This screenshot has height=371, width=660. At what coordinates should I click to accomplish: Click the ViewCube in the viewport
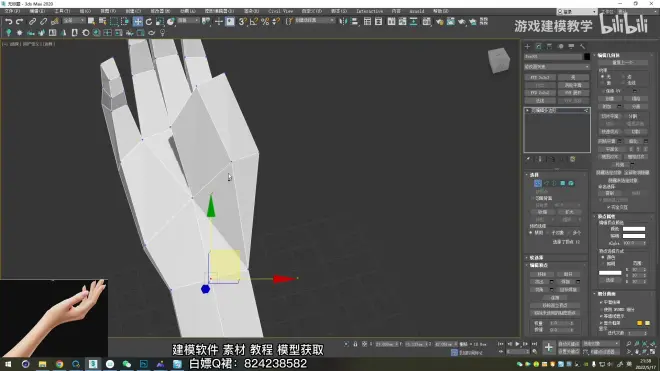click(x=499, y=60)
